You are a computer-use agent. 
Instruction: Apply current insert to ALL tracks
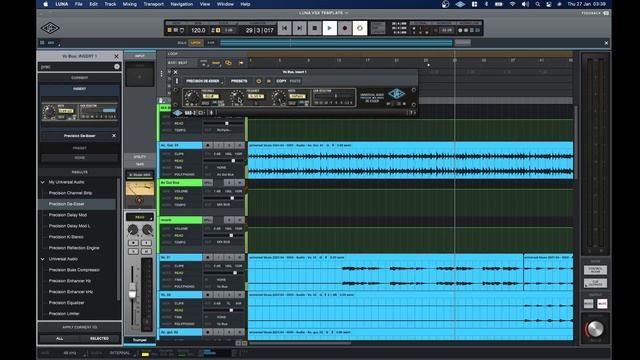click(60, 338)
